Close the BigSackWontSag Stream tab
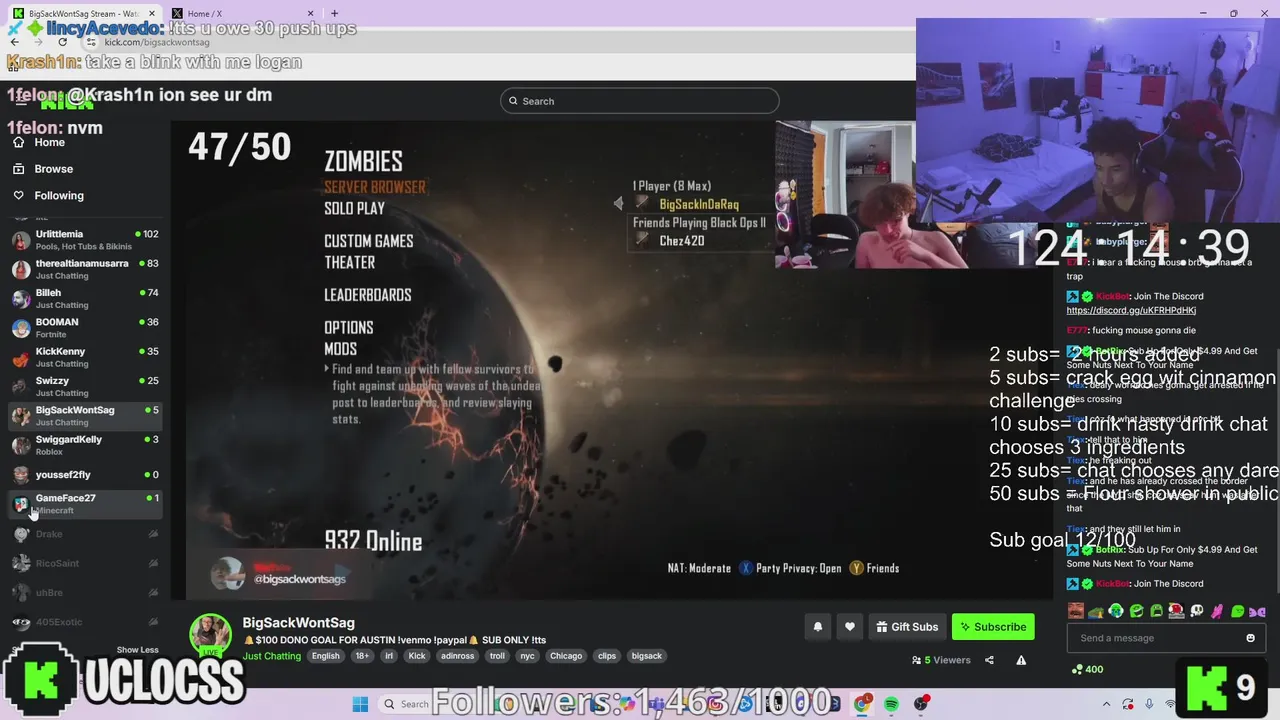 click(x=153, y=13)
